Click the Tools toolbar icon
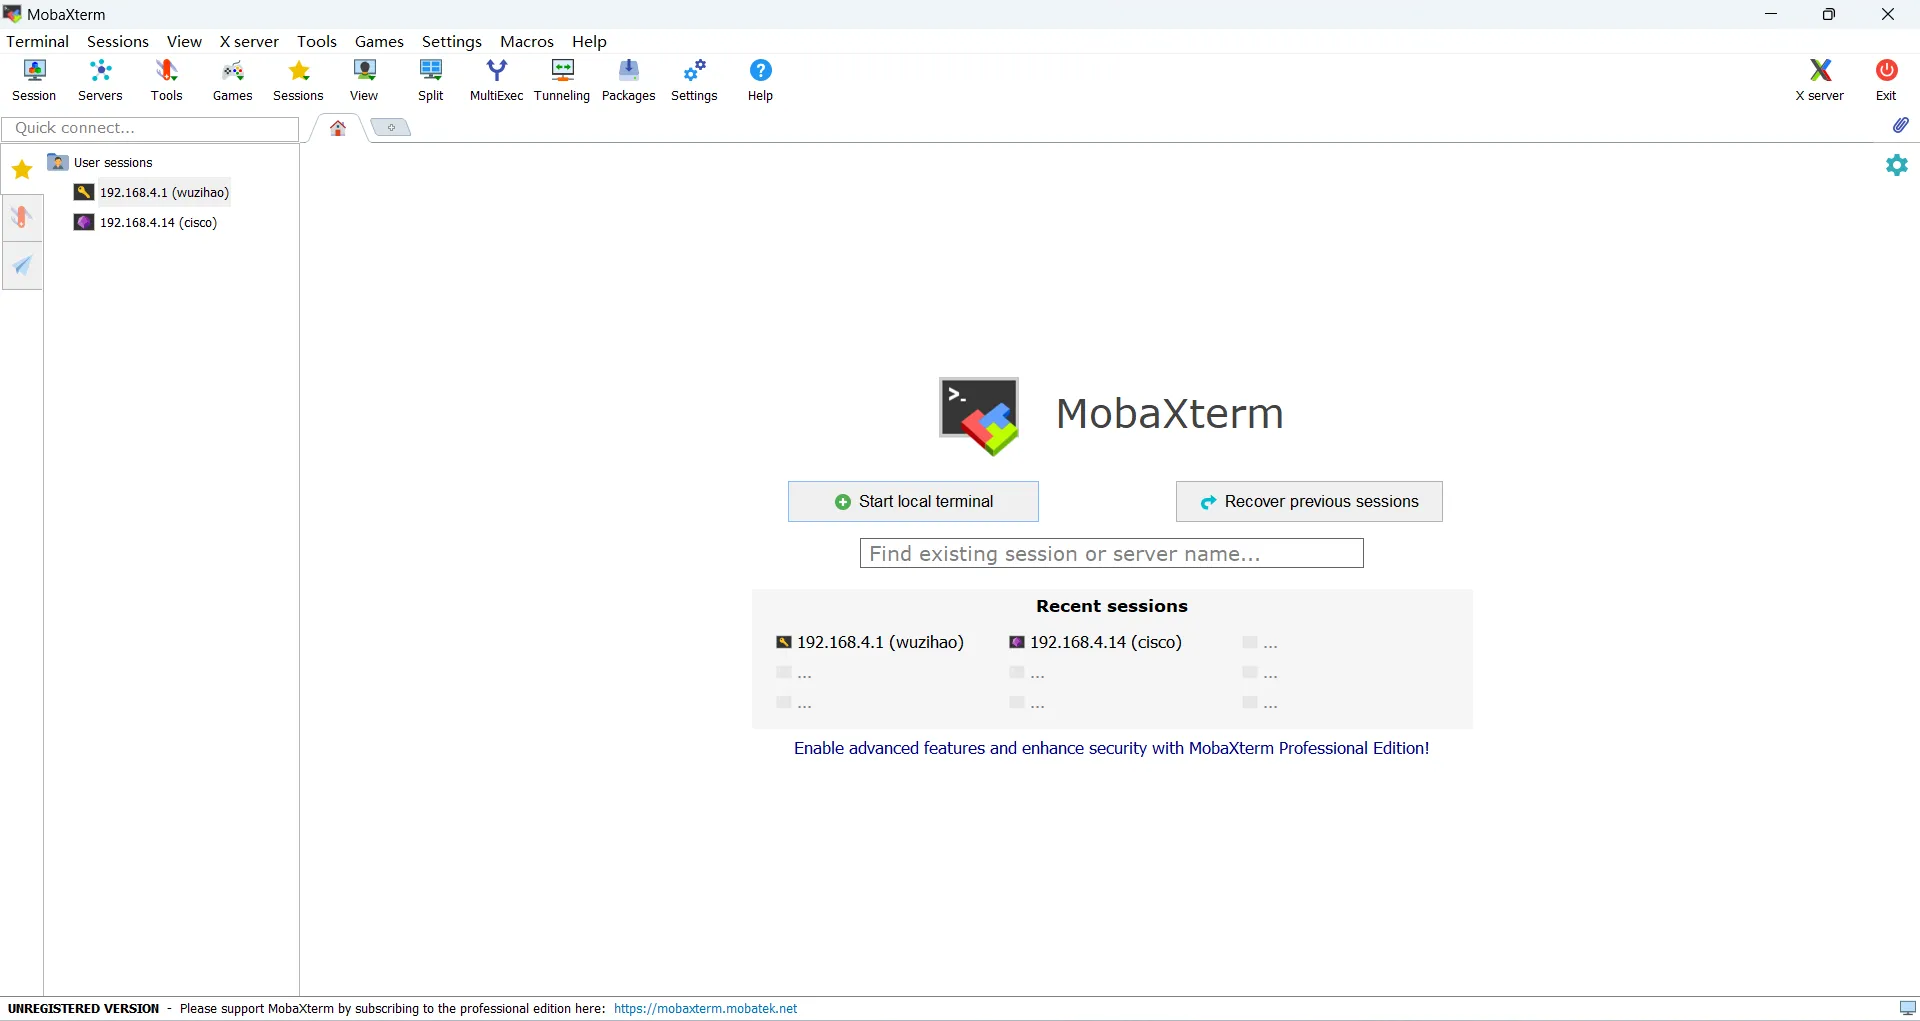Viewport: 1920px width, 1021px height. coord(166,80)
